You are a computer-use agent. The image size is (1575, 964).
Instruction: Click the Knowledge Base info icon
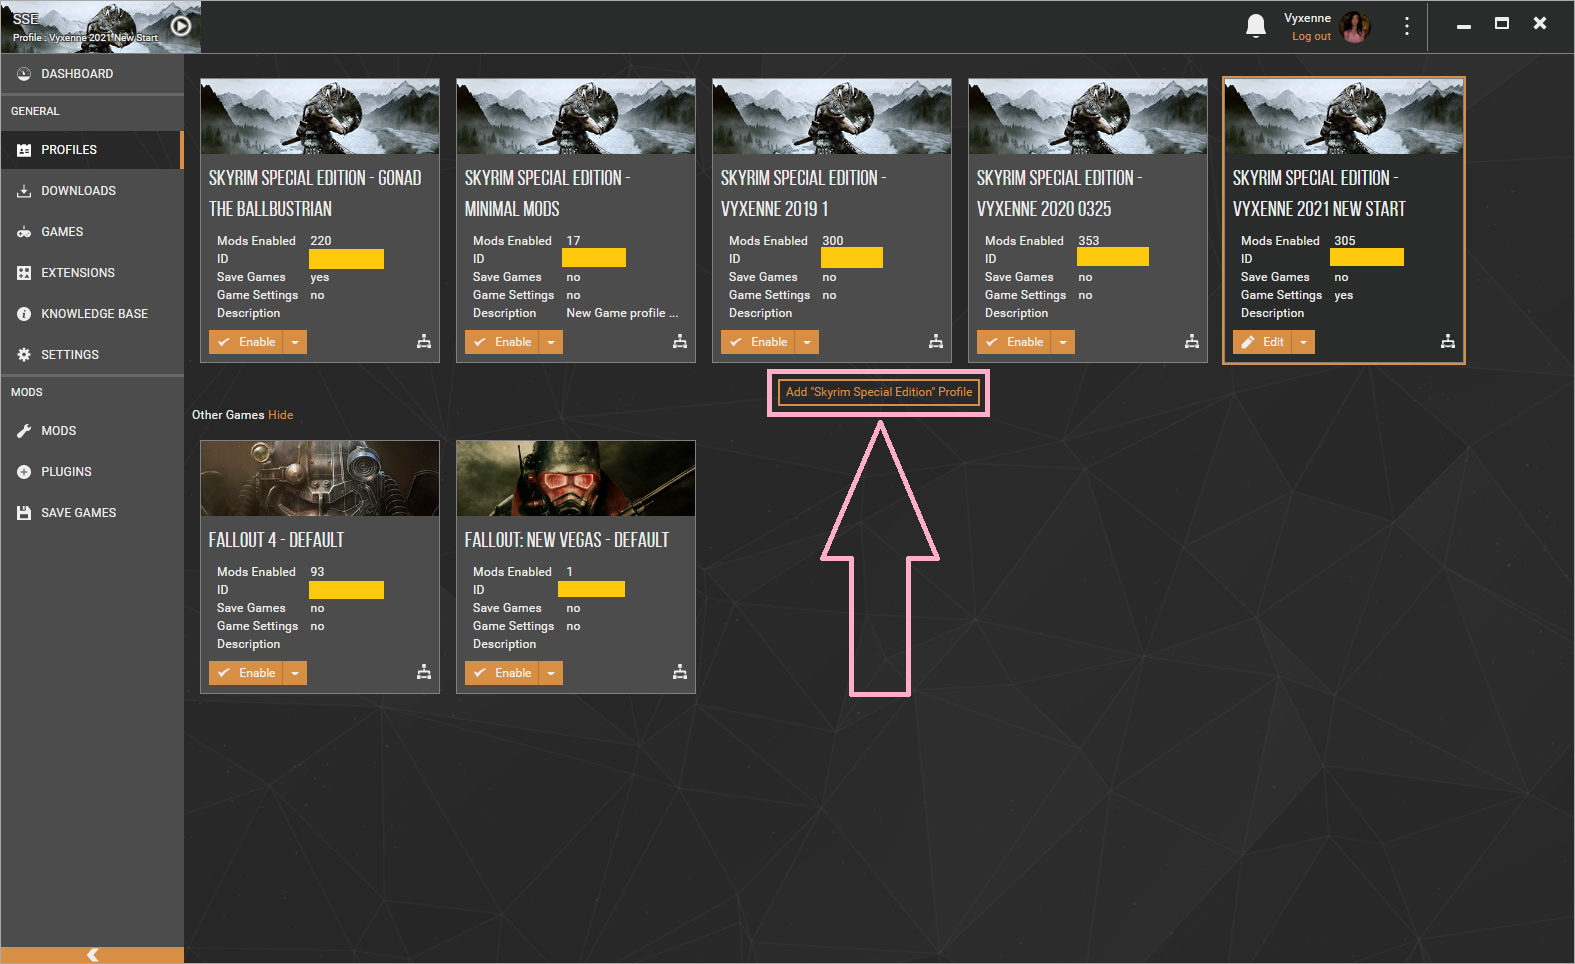24,314
